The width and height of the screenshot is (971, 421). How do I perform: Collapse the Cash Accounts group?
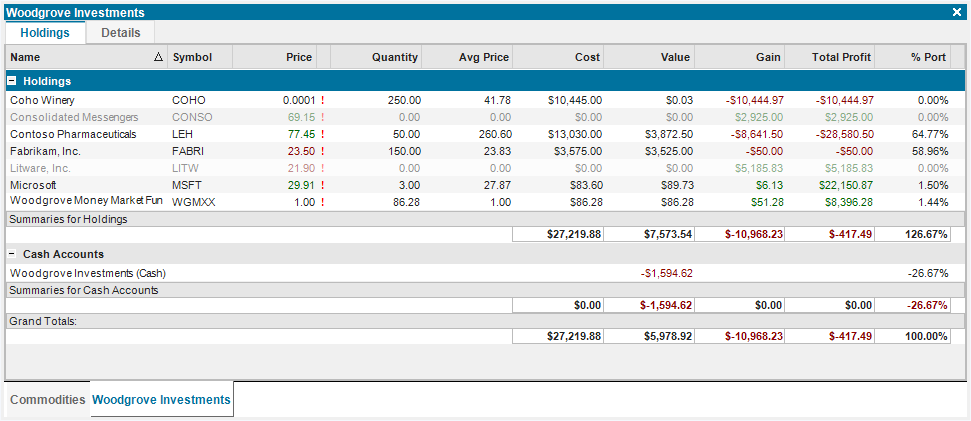click(12, 254)
